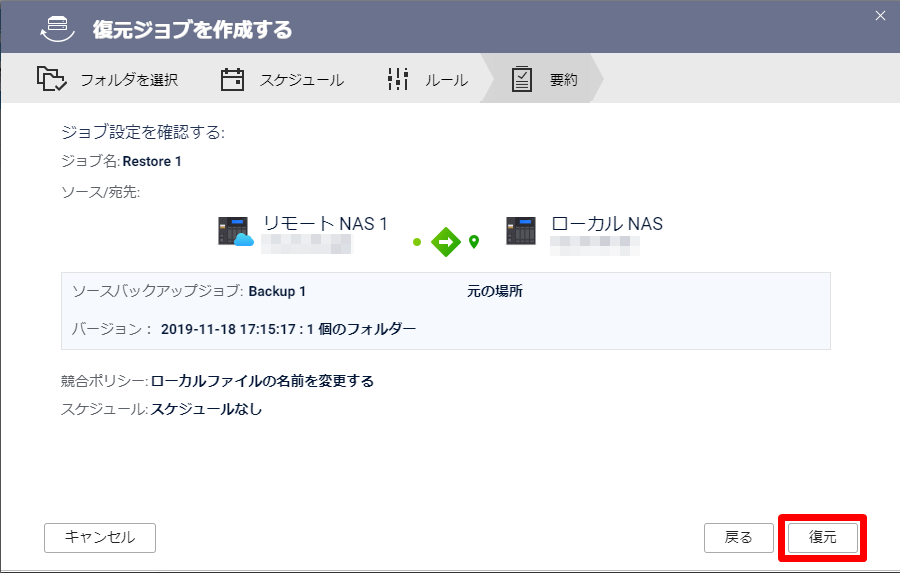The image size is (900, 573).
Task: Switch to the ルール step tab
Action: click(428, 79)
